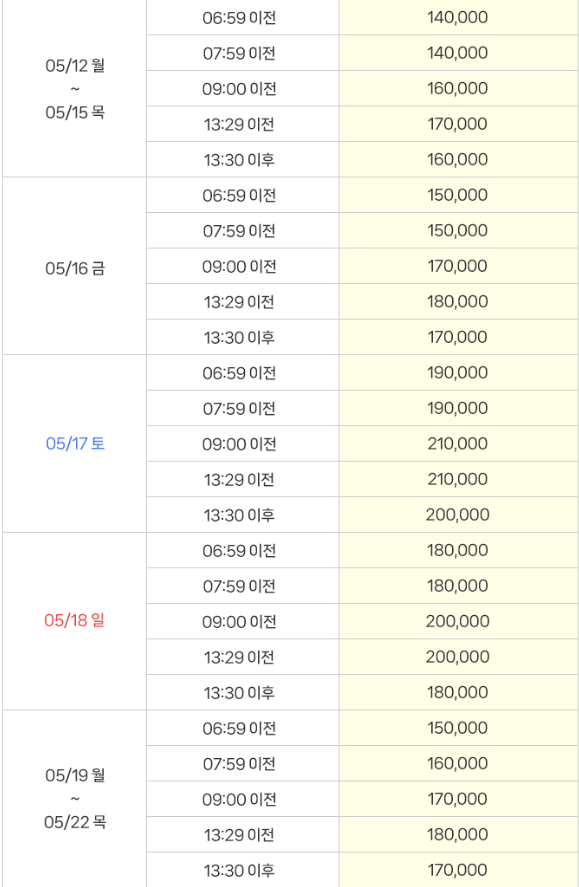Click 170,000 price for 05/12–05/15 13:29 이전

point(457,124)
